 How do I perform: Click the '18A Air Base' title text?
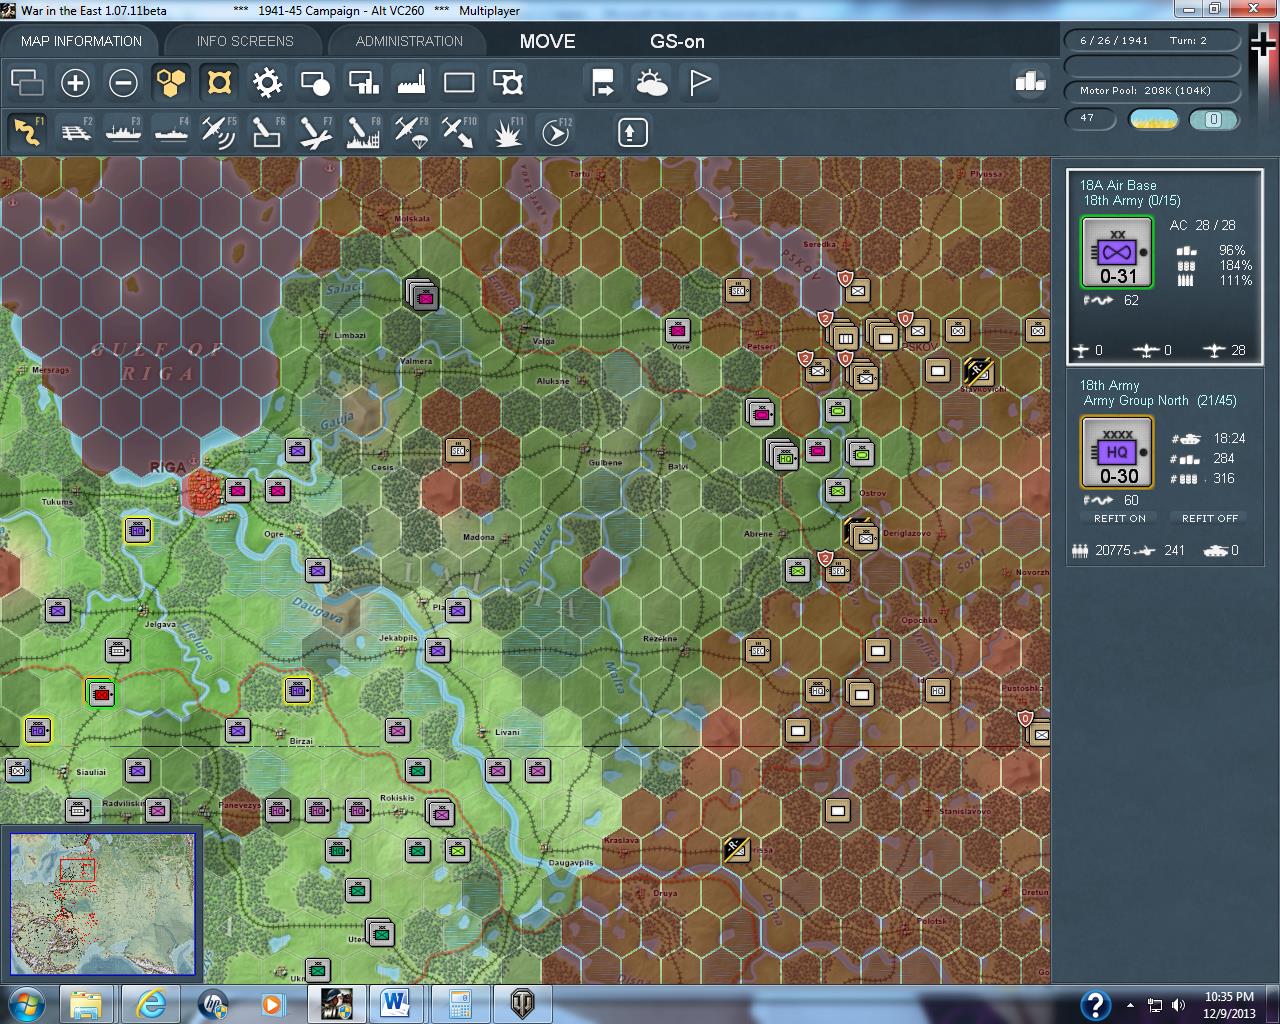(x=1118, y=185)
